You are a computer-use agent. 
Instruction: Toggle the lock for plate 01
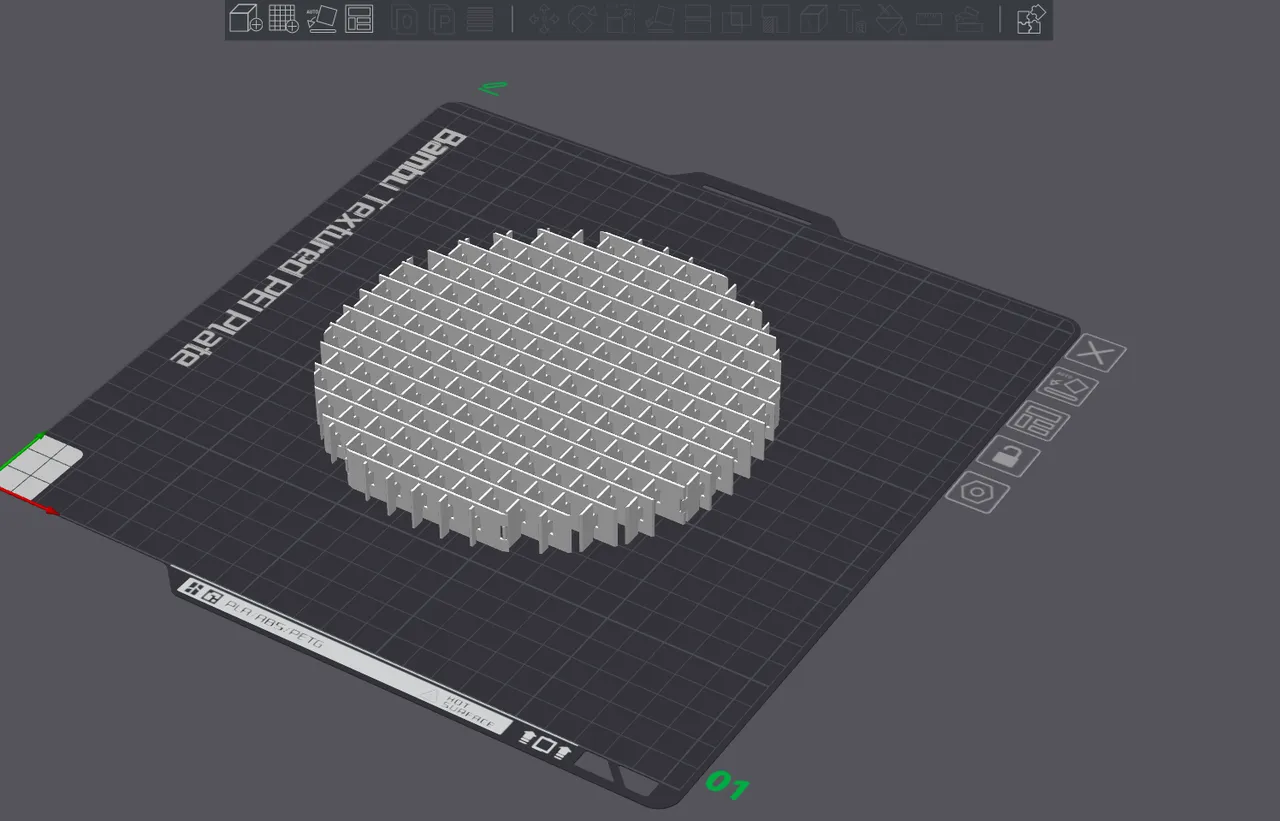(1010, 458)
